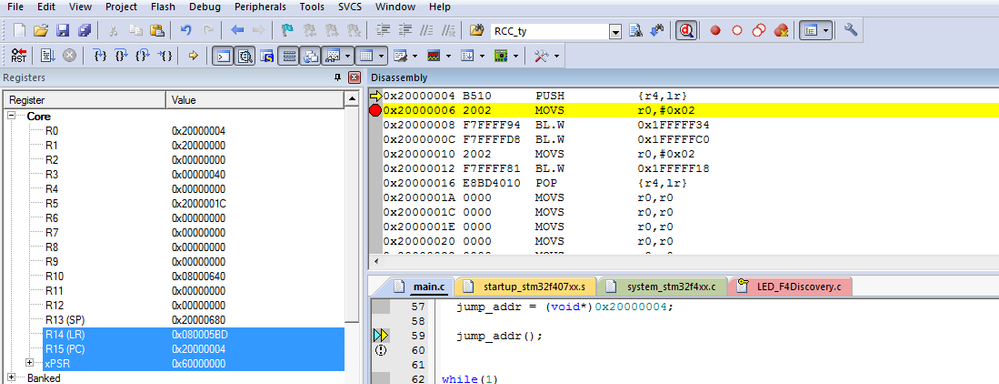Screen dimensions: 999x384
Task: Reset the CPU with the RST button
Action: click(20, 56)
